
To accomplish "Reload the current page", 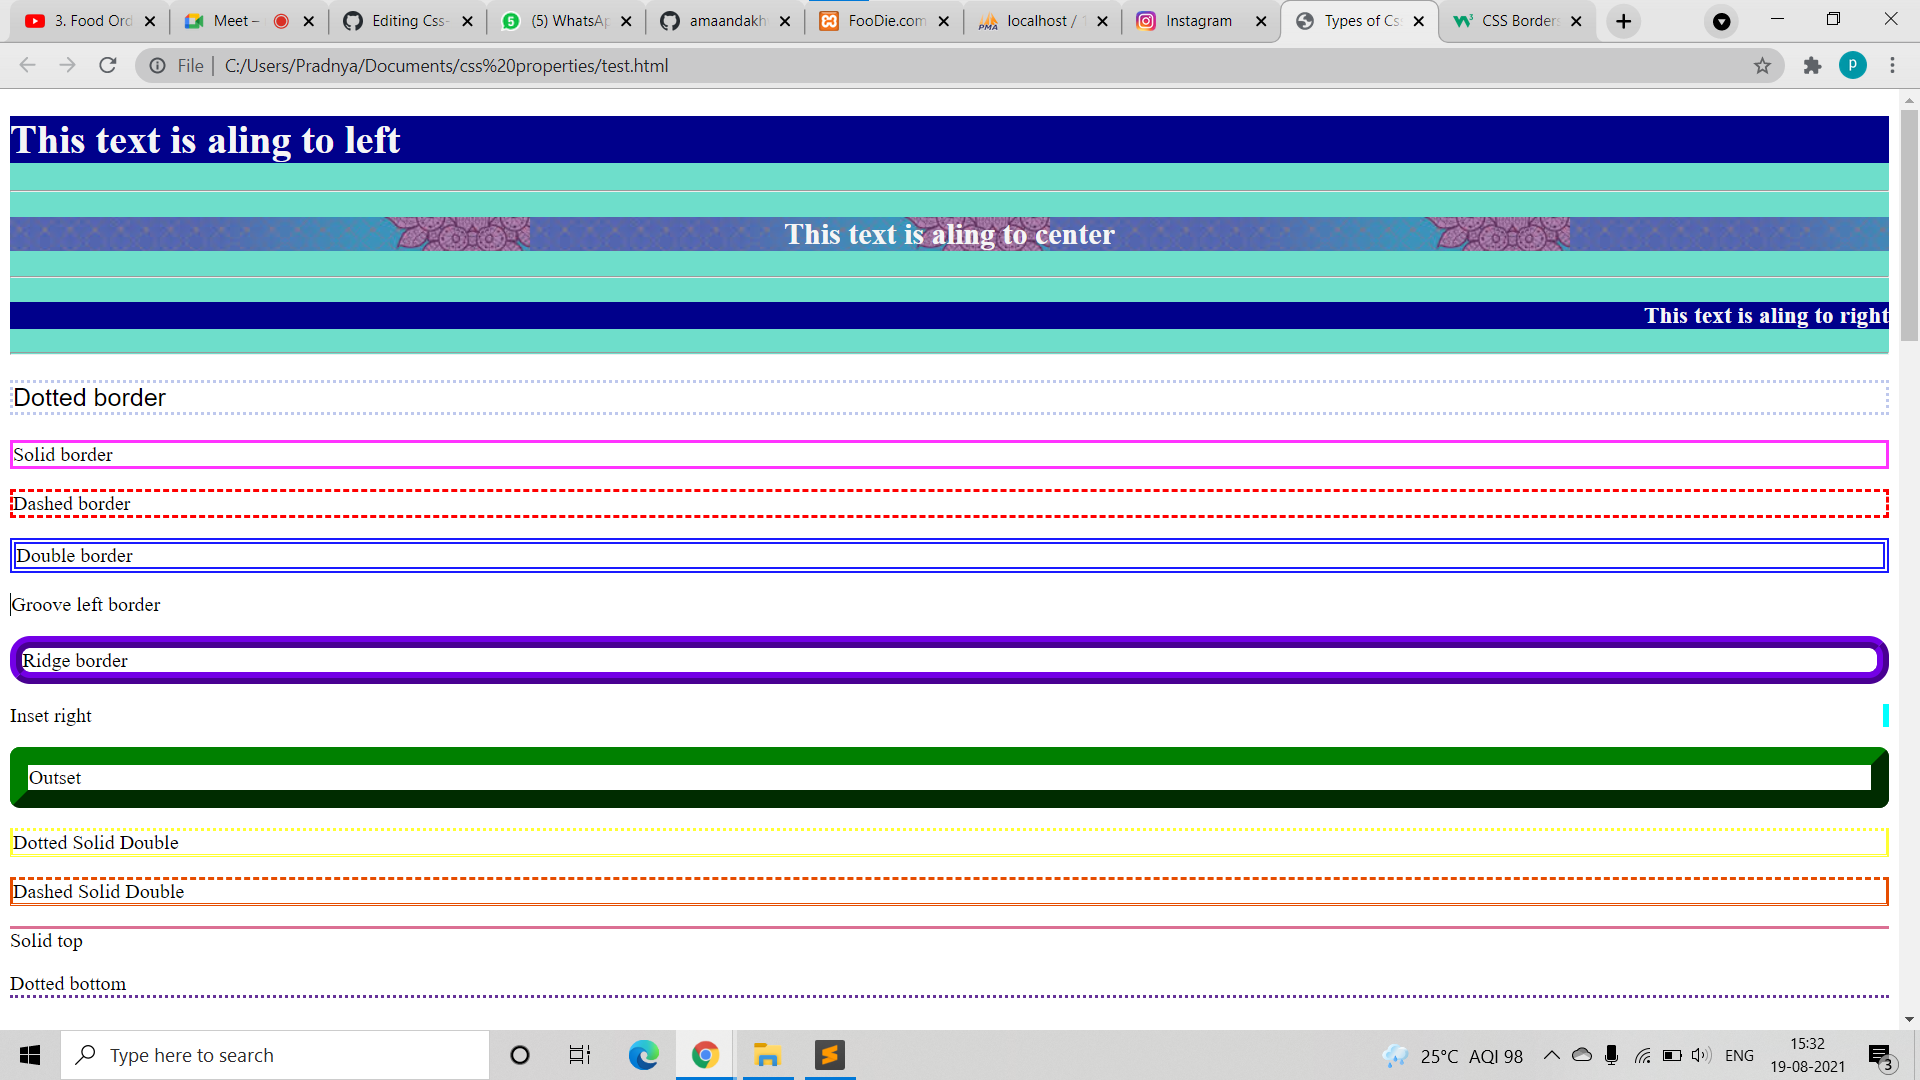I will [108, 66].
